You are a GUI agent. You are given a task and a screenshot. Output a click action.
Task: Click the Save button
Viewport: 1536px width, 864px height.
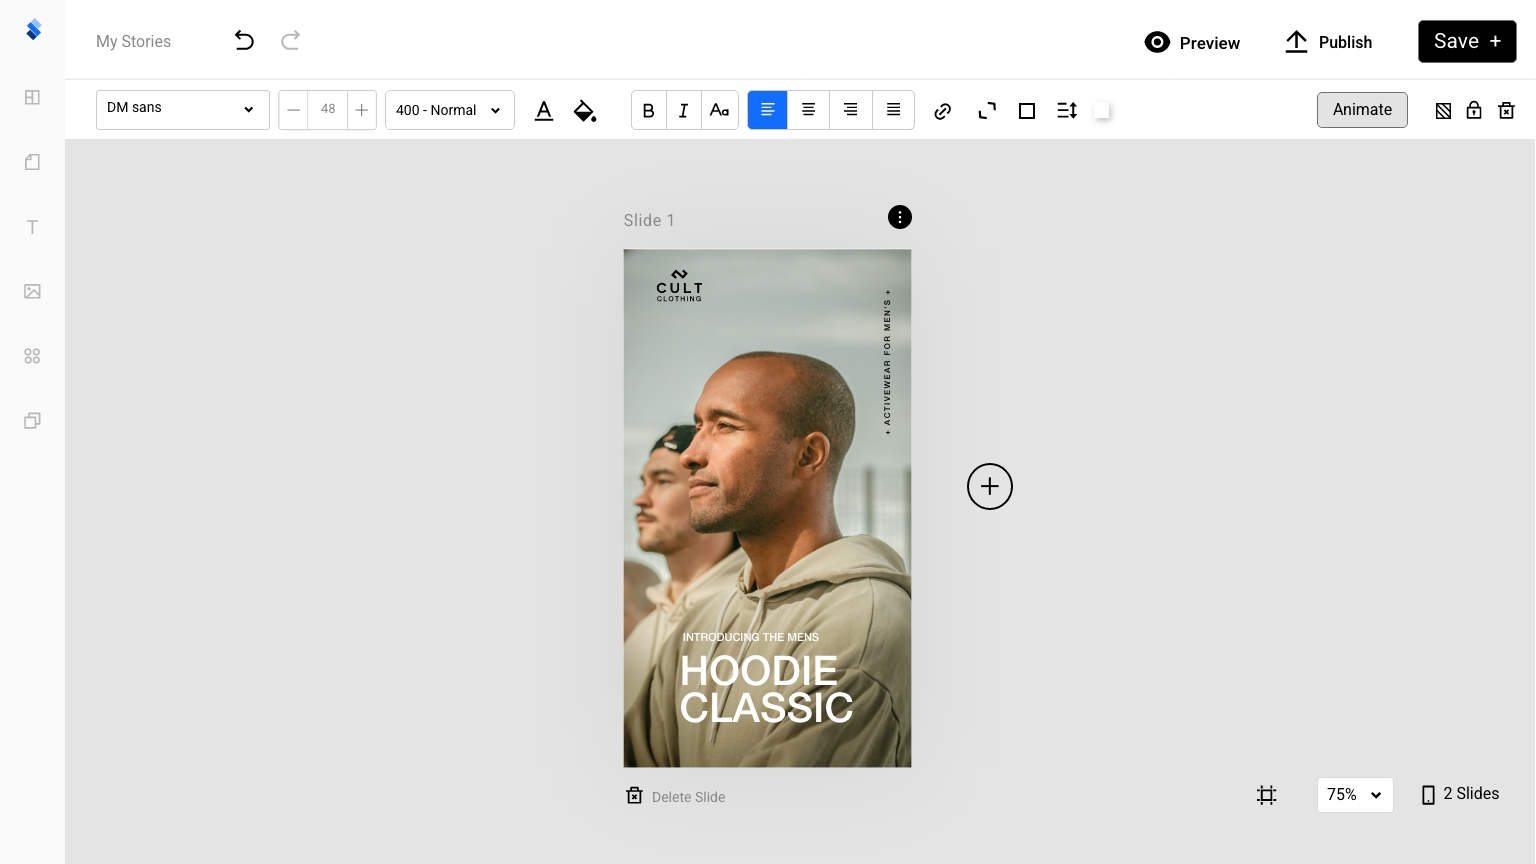point(1467,41)
